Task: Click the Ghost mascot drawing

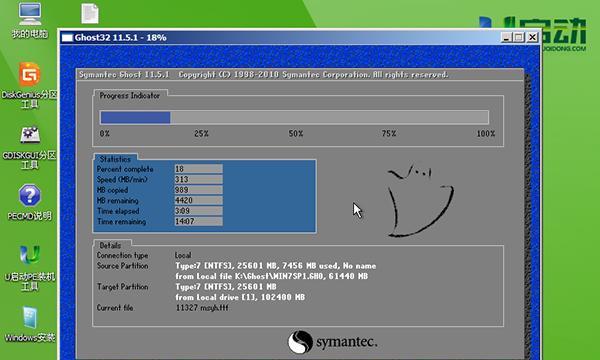Action: click(419, 201)
